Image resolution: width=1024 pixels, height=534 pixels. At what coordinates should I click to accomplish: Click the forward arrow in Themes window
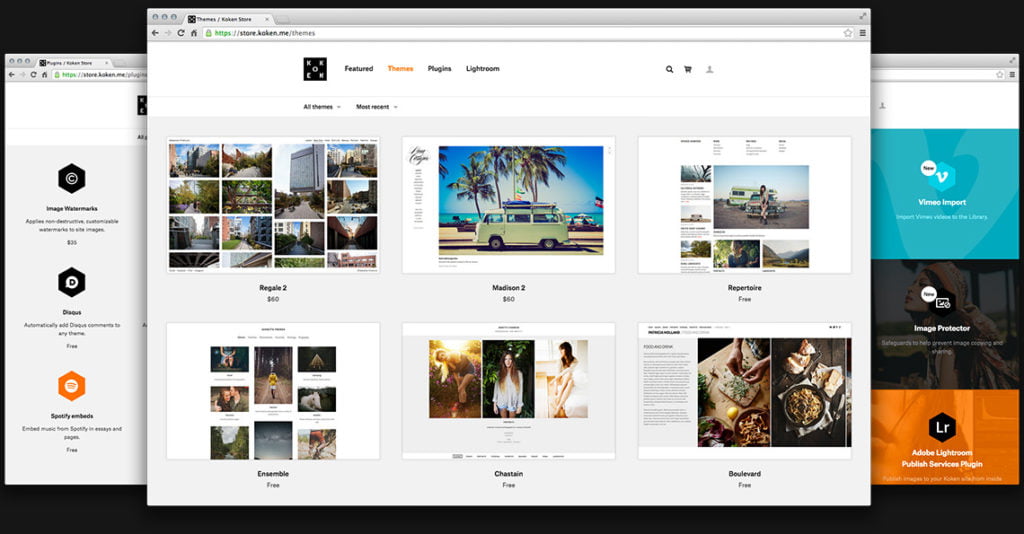tap(168, 33)
